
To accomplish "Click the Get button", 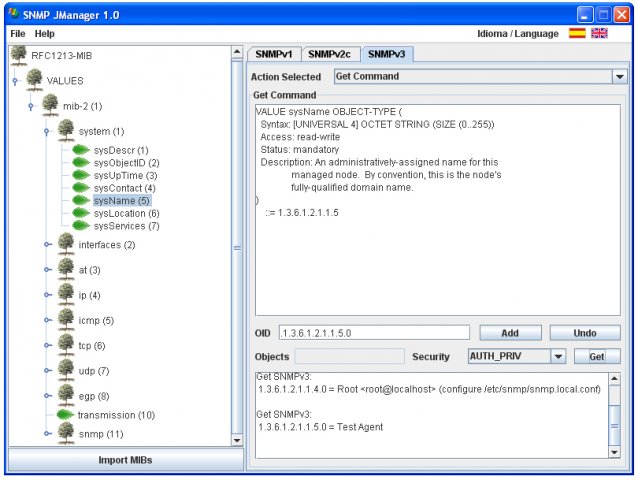I will [x=597, y=356].
